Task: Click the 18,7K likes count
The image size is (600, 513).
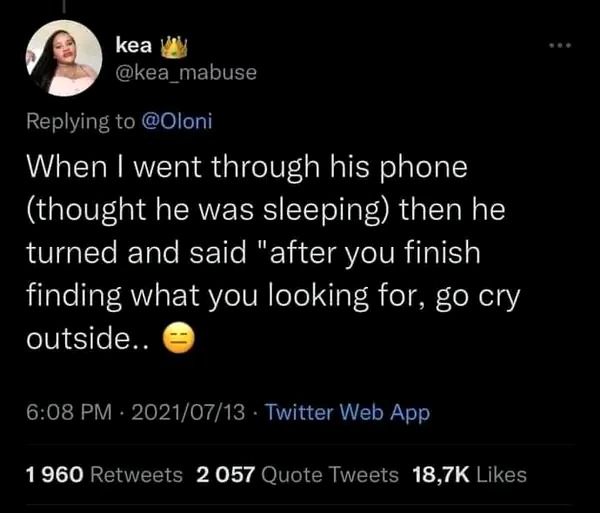Action: click(x=441, y=475)
